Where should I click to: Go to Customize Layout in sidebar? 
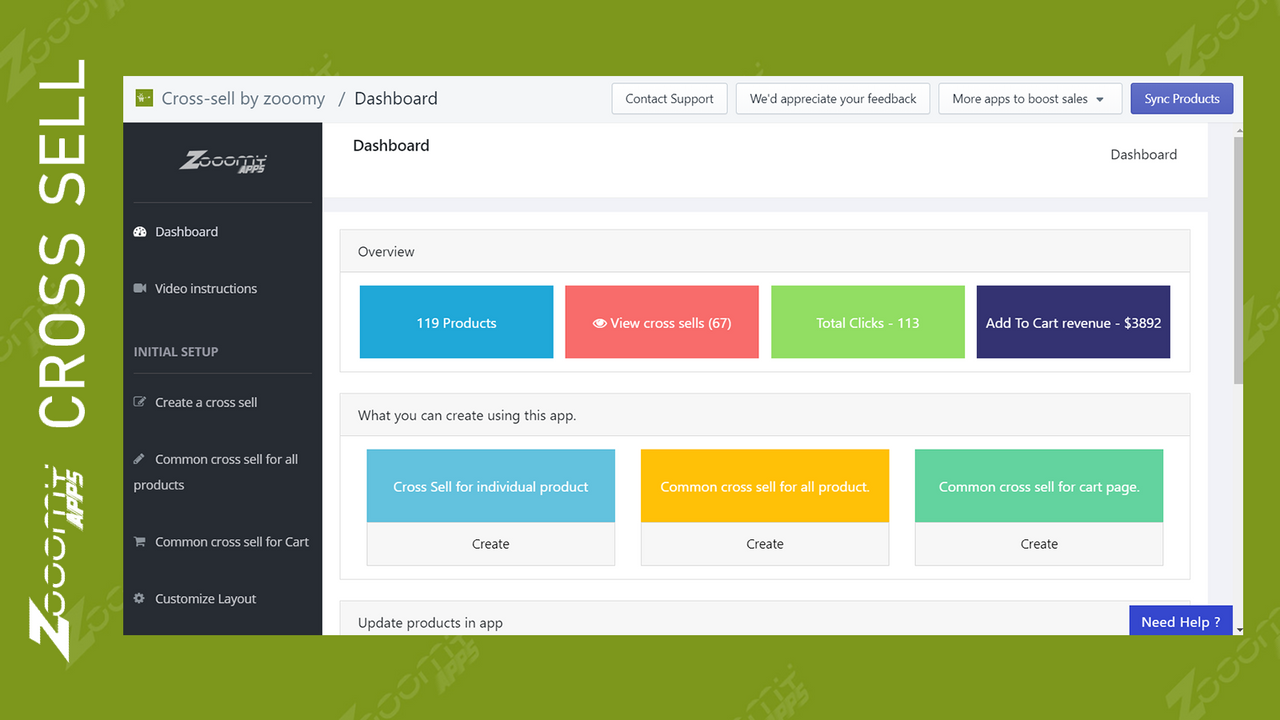[206, 599]
